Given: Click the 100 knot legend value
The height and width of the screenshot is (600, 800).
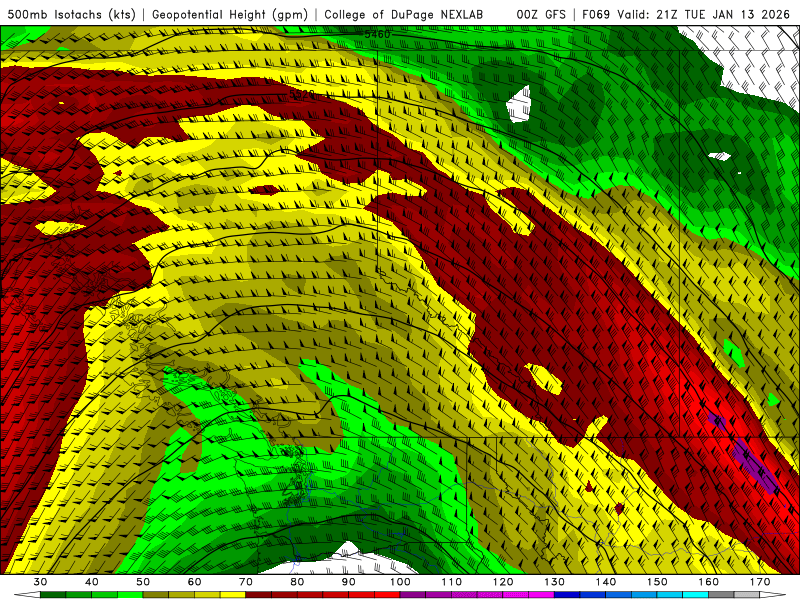Looking at the screenshot, I should [x=401, y=582].
